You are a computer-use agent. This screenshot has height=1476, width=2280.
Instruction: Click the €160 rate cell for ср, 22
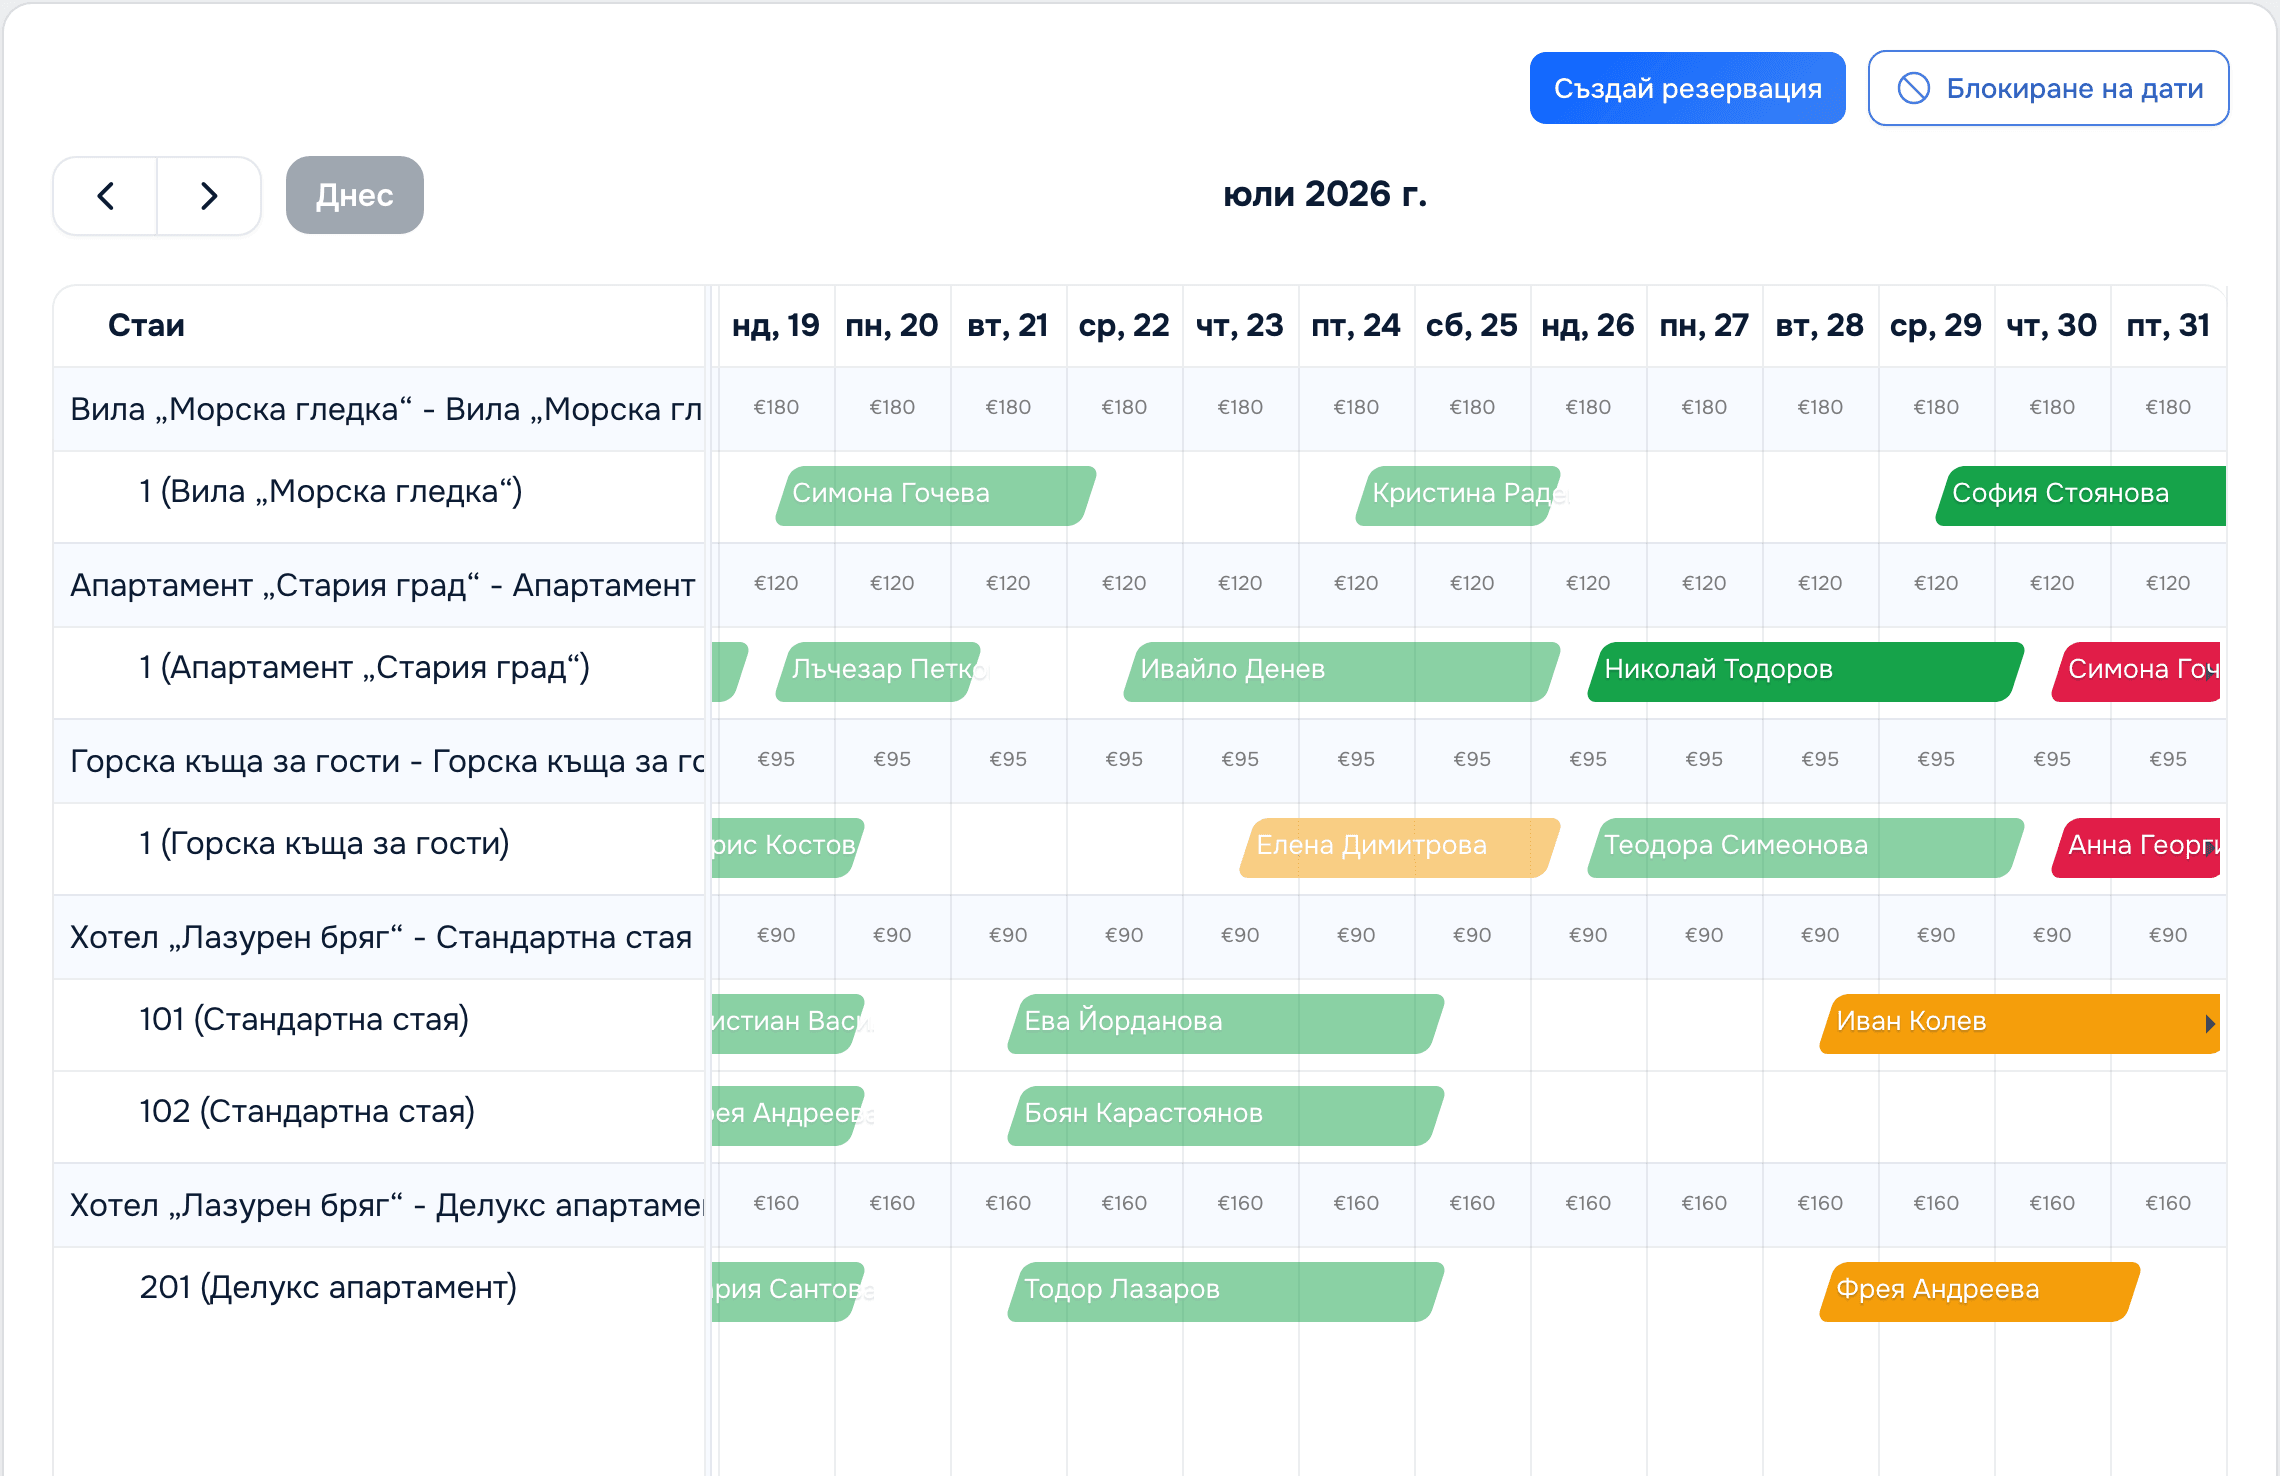(1124, 1203)
